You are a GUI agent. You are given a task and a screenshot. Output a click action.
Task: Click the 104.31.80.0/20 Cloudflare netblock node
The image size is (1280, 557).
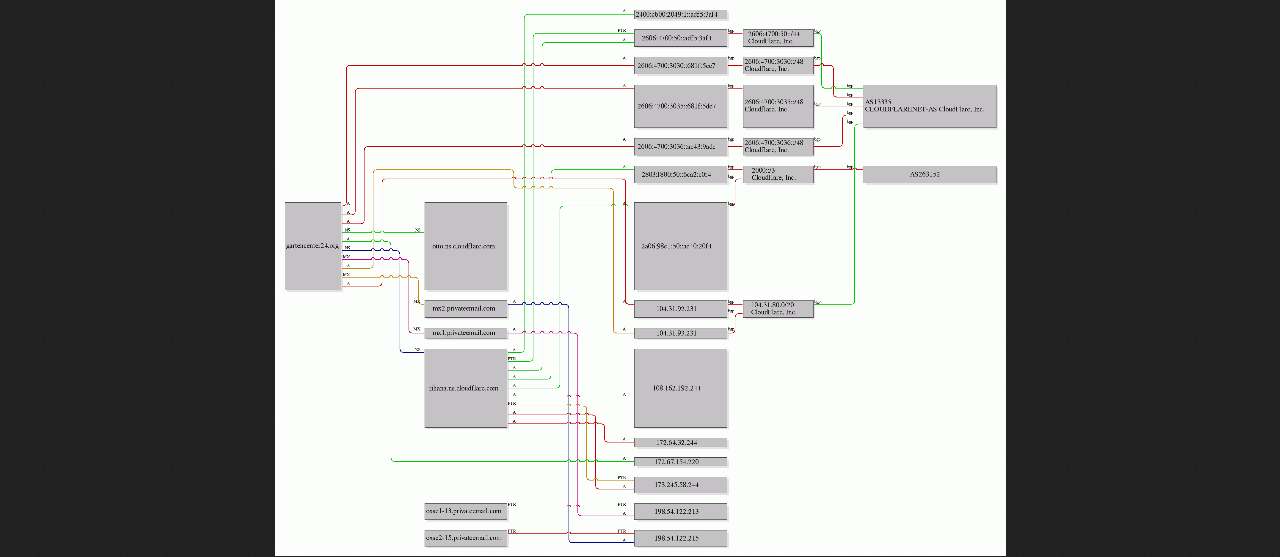tap(778, 309)
